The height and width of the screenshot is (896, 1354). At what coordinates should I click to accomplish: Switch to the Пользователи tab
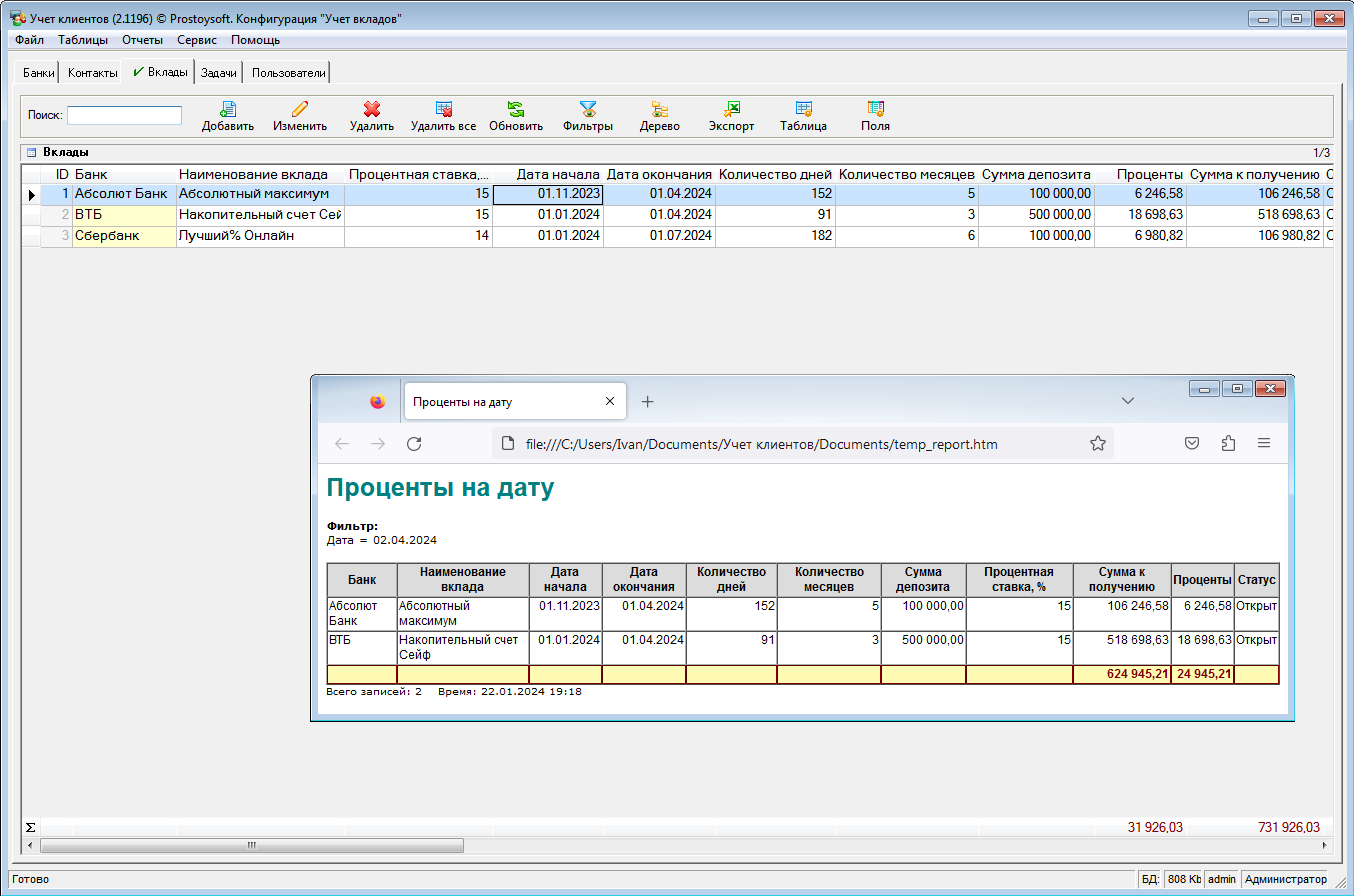(288, 73)
